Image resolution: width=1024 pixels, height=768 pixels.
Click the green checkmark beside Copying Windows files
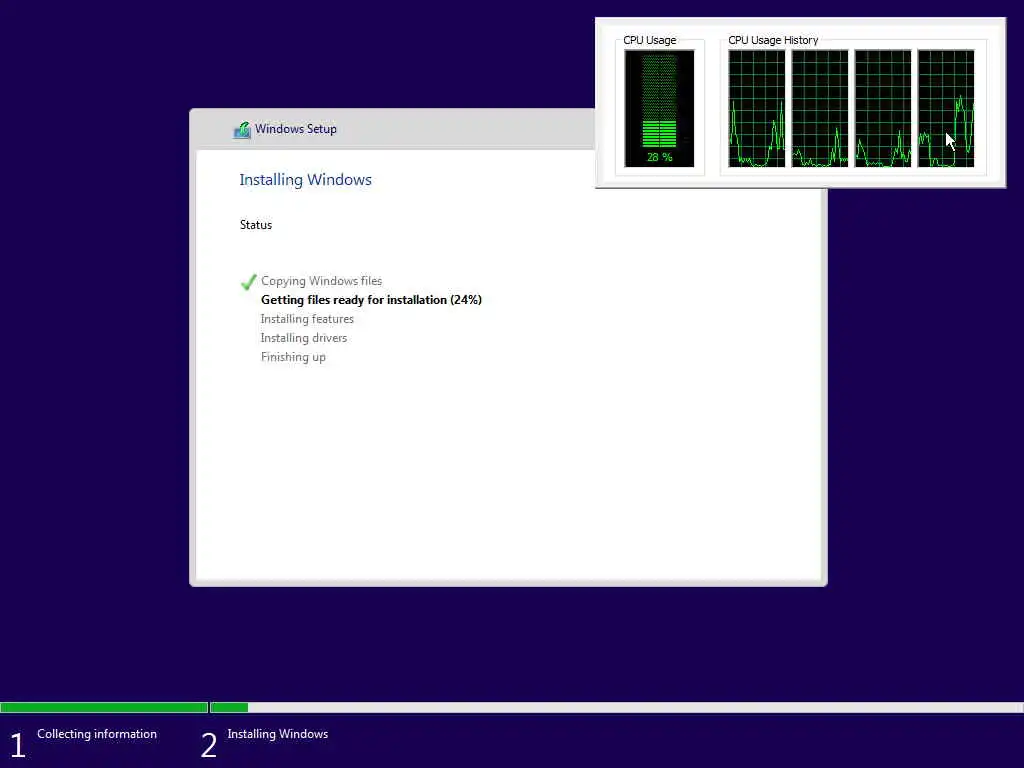coord(248,282)
